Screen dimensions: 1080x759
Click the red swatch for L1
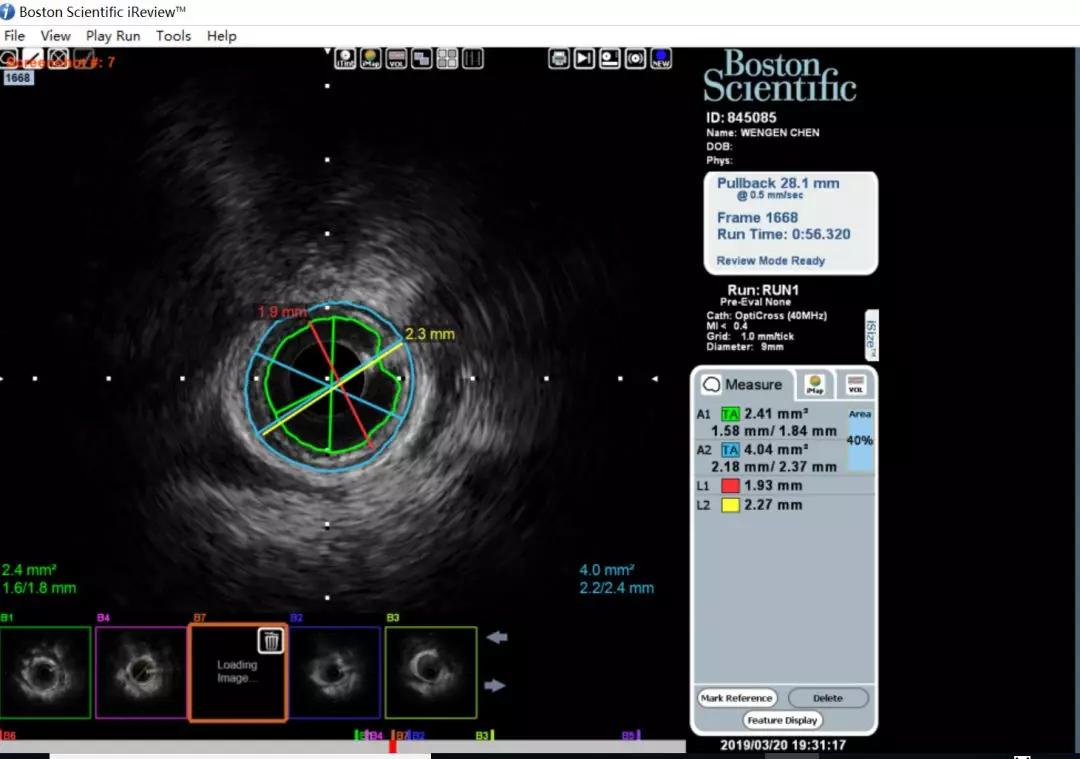[x=730, y=486]
